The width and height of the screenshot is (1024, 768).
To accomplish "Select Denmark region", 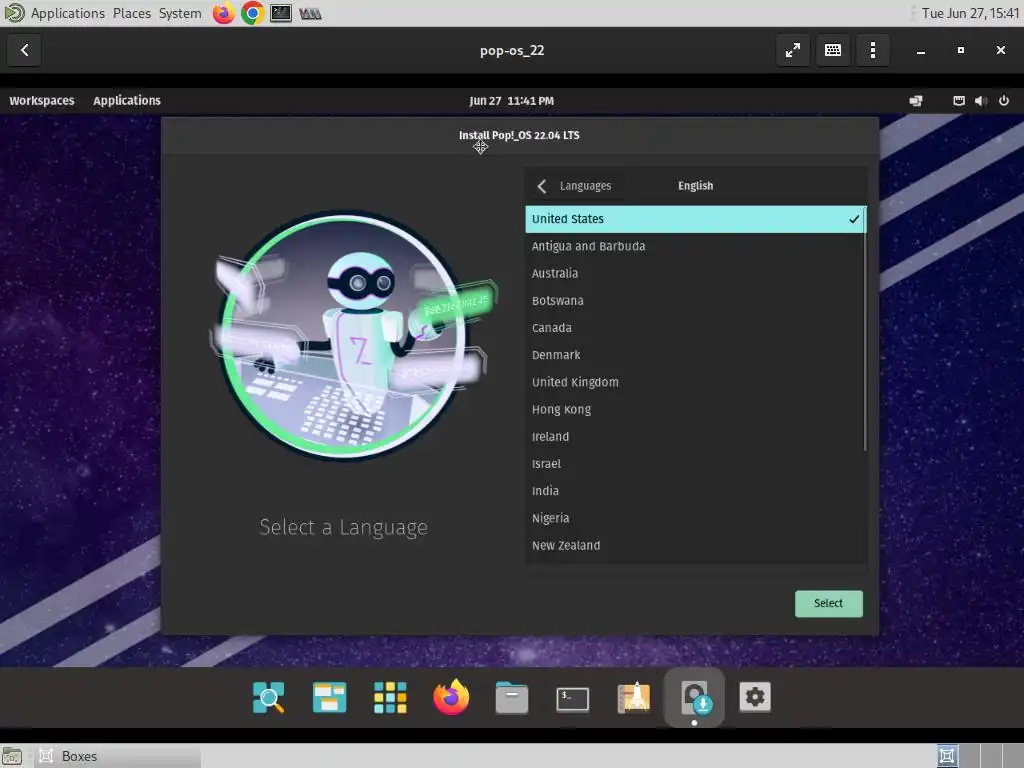I will (696, 355).
